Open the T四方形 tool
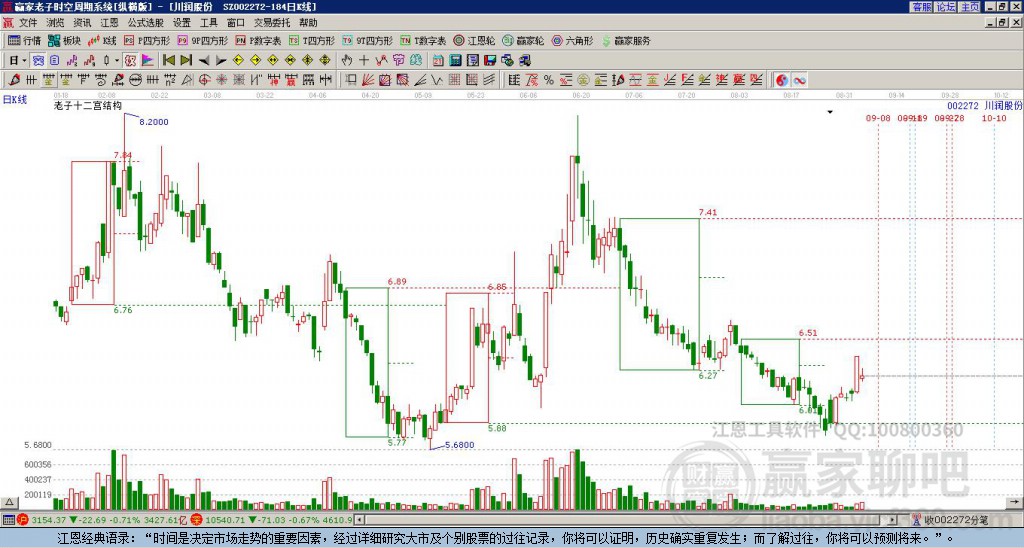This screenshot has width=1024, height=548. click(x=312, y=40)
